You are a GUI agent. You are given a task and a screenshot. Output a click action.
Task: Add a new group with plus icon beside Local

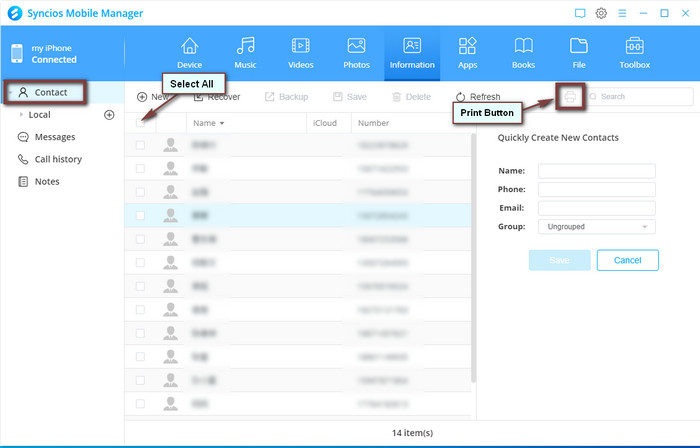[109, 115]
